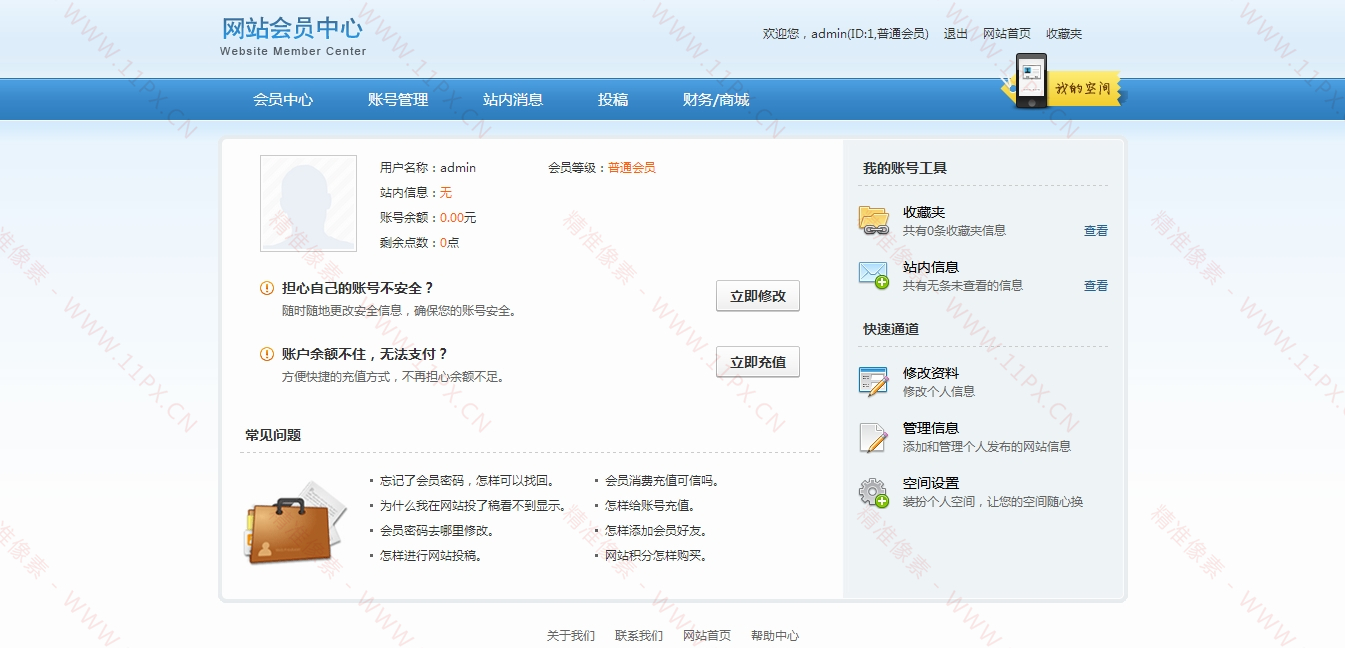Screen dimensions: 1345x648
Task: Open 我的空间 phone banner
Action: tap(1062, 82)
